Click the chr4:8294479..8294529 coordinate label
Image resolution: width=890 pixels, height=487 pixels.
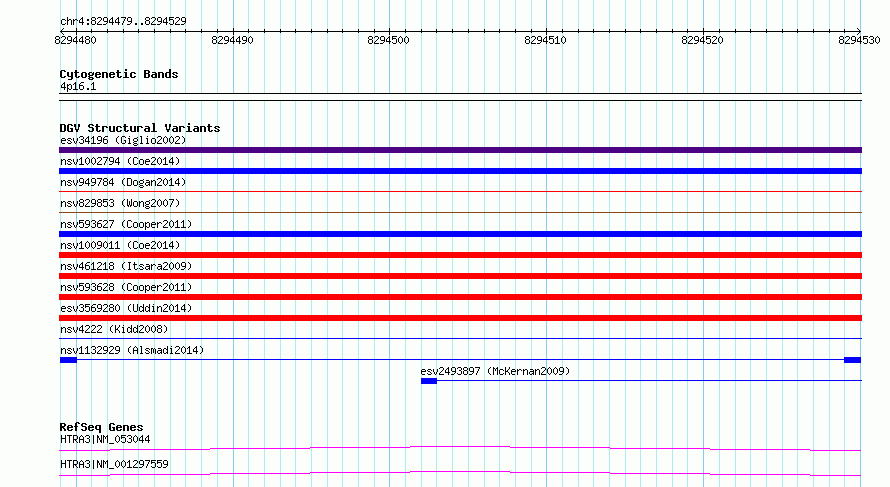click(x=123, y=21)
